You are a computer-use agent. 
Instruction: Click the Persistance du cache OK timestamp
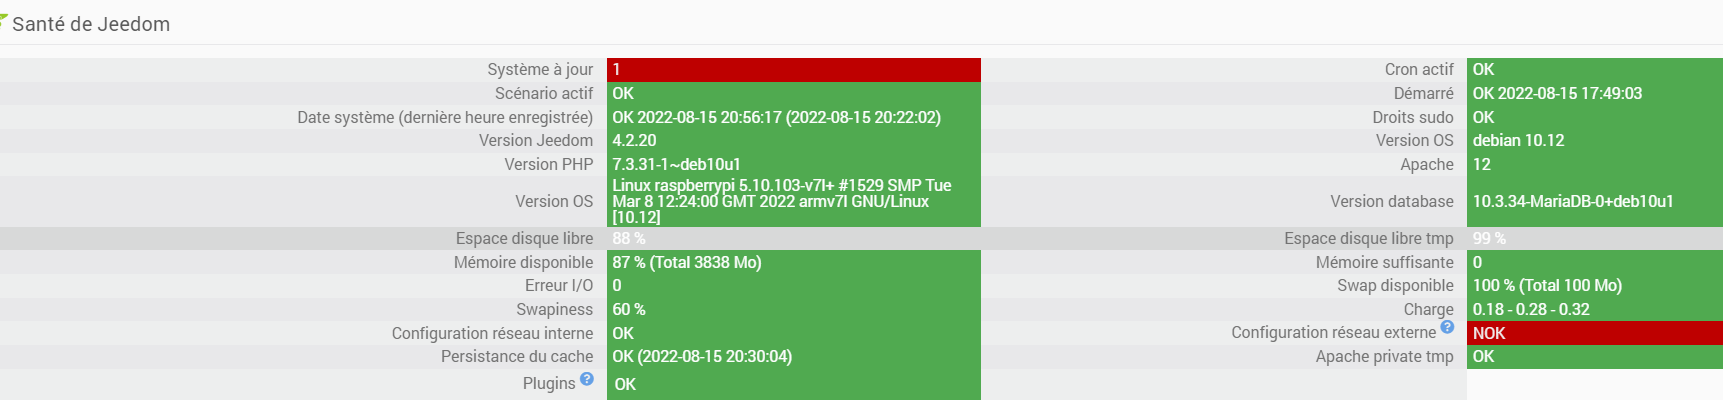pyautogui.click(x=702, y=357)
